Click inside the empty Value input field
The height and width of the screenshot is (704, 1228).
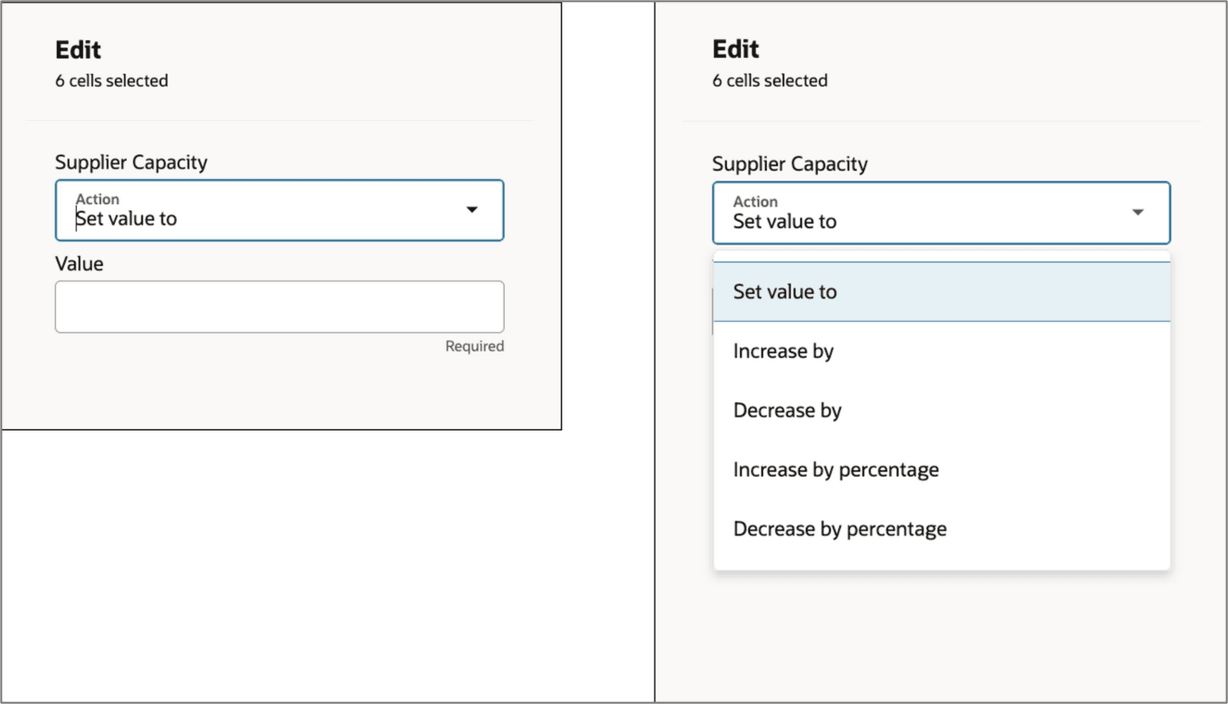coord(278,307)
